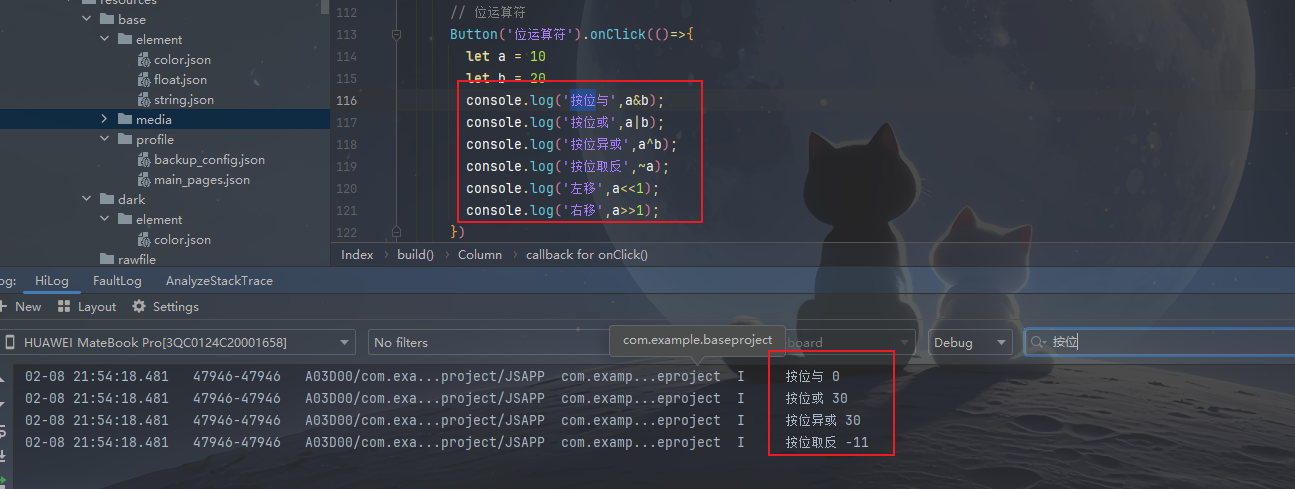
Task: Click callback for onClick() breadcrumb
Action: (587, 254)
